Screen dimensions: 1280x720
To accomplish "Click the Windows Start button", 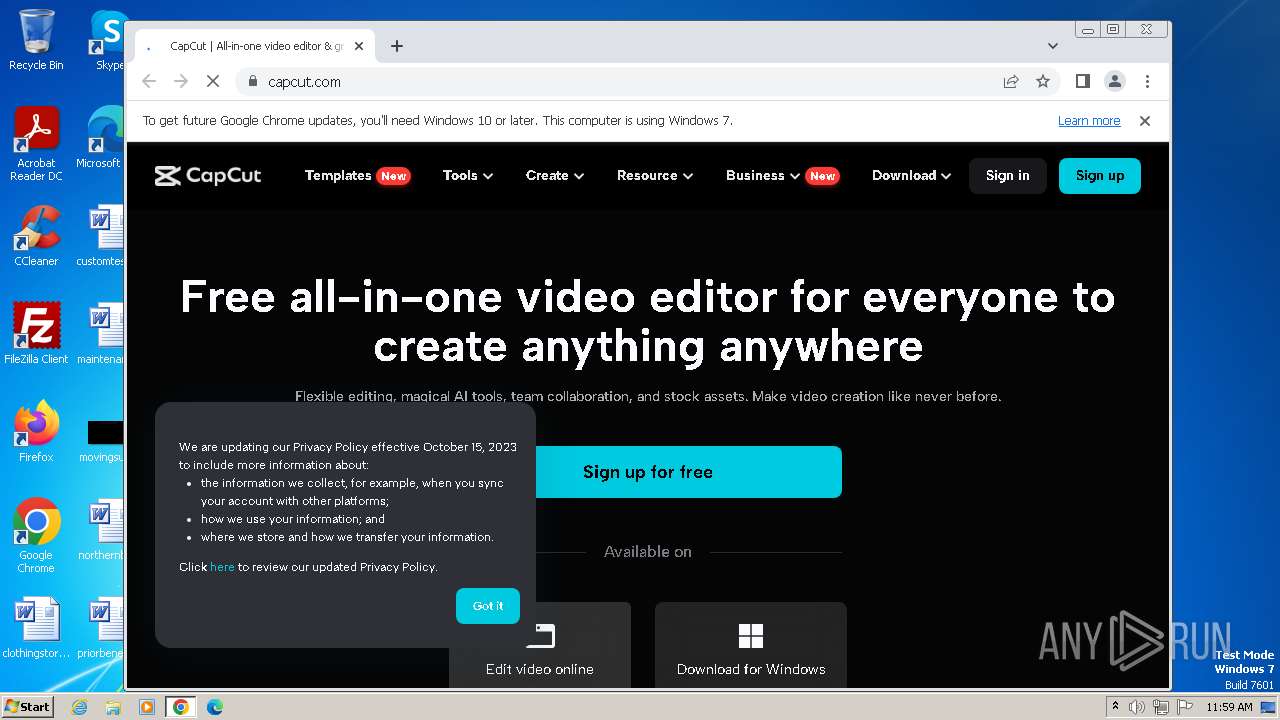I will 28,706.
